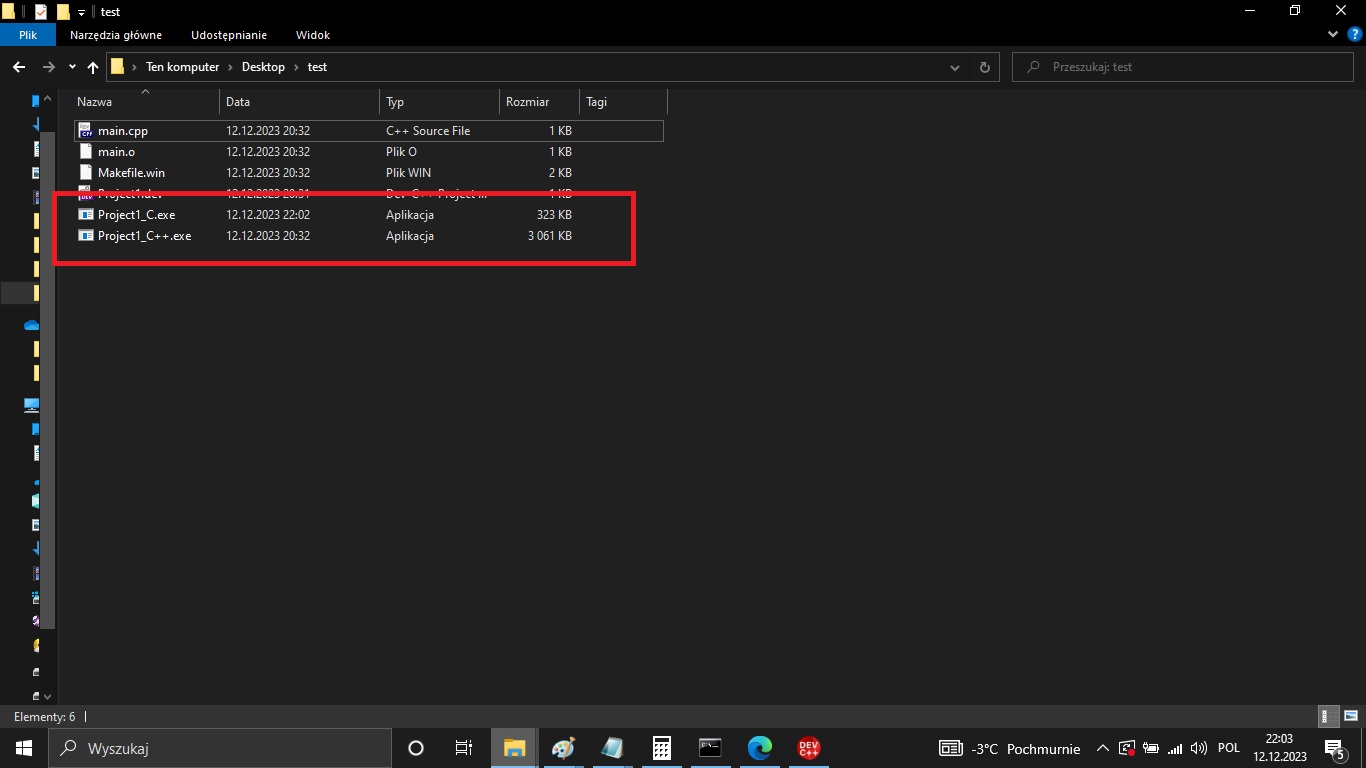
Task: Click the test breadcrumb segment
Action: tap(317, 67)
